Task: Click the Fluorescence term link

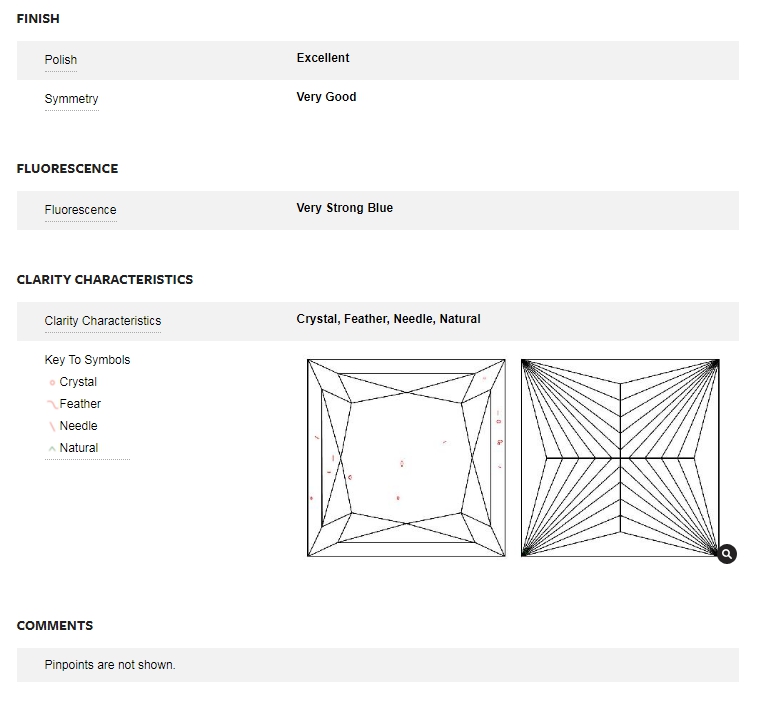Action: [80, 210]
